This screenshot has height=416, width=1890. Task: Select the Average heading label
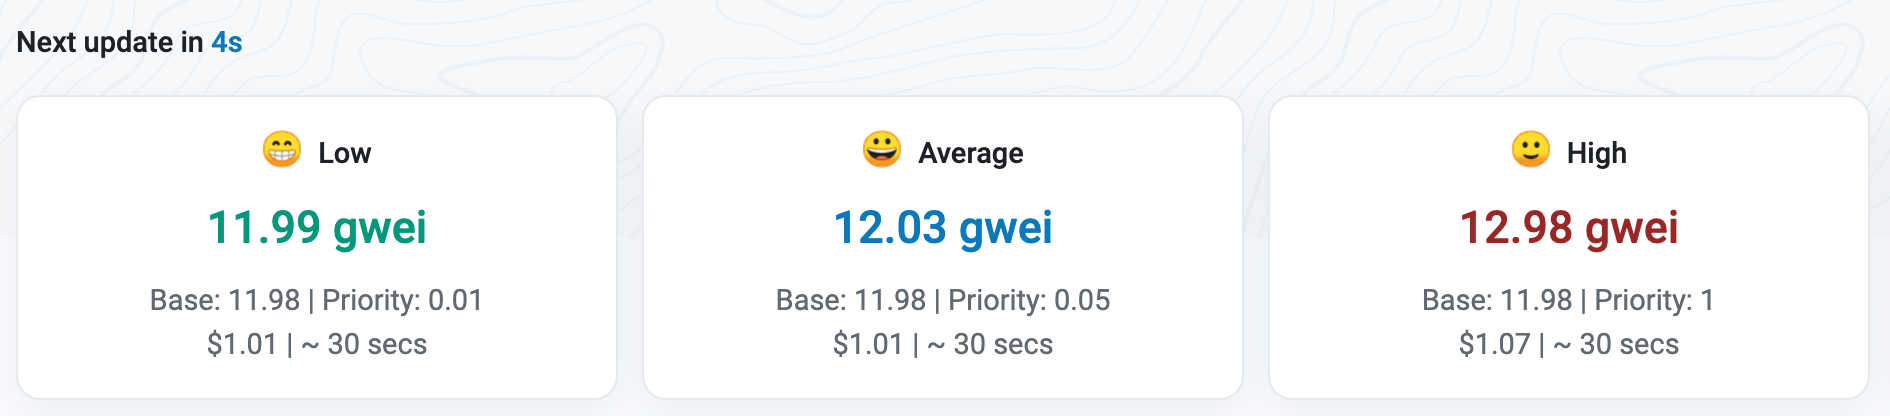(x=971, y=153)
